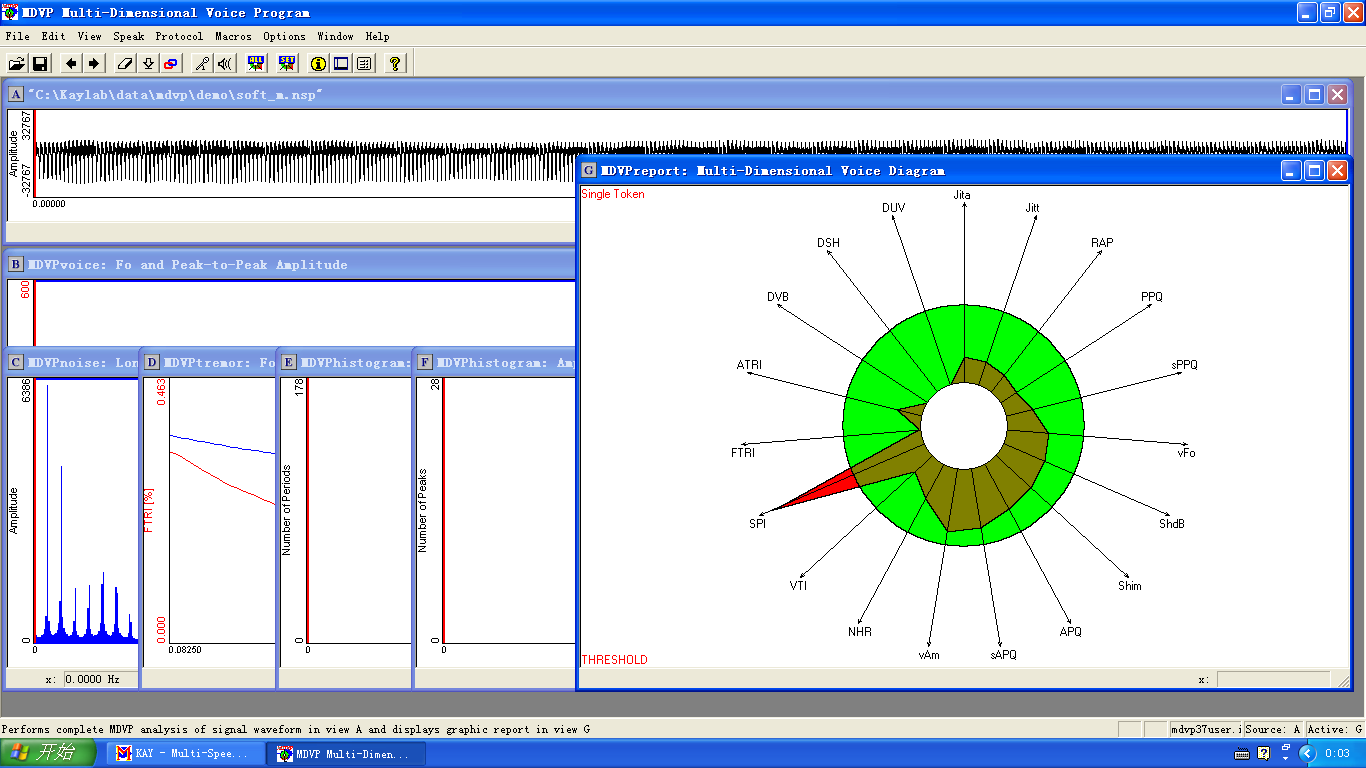
Task: Click the ShdB parameter label
Action: [1172, 523]
